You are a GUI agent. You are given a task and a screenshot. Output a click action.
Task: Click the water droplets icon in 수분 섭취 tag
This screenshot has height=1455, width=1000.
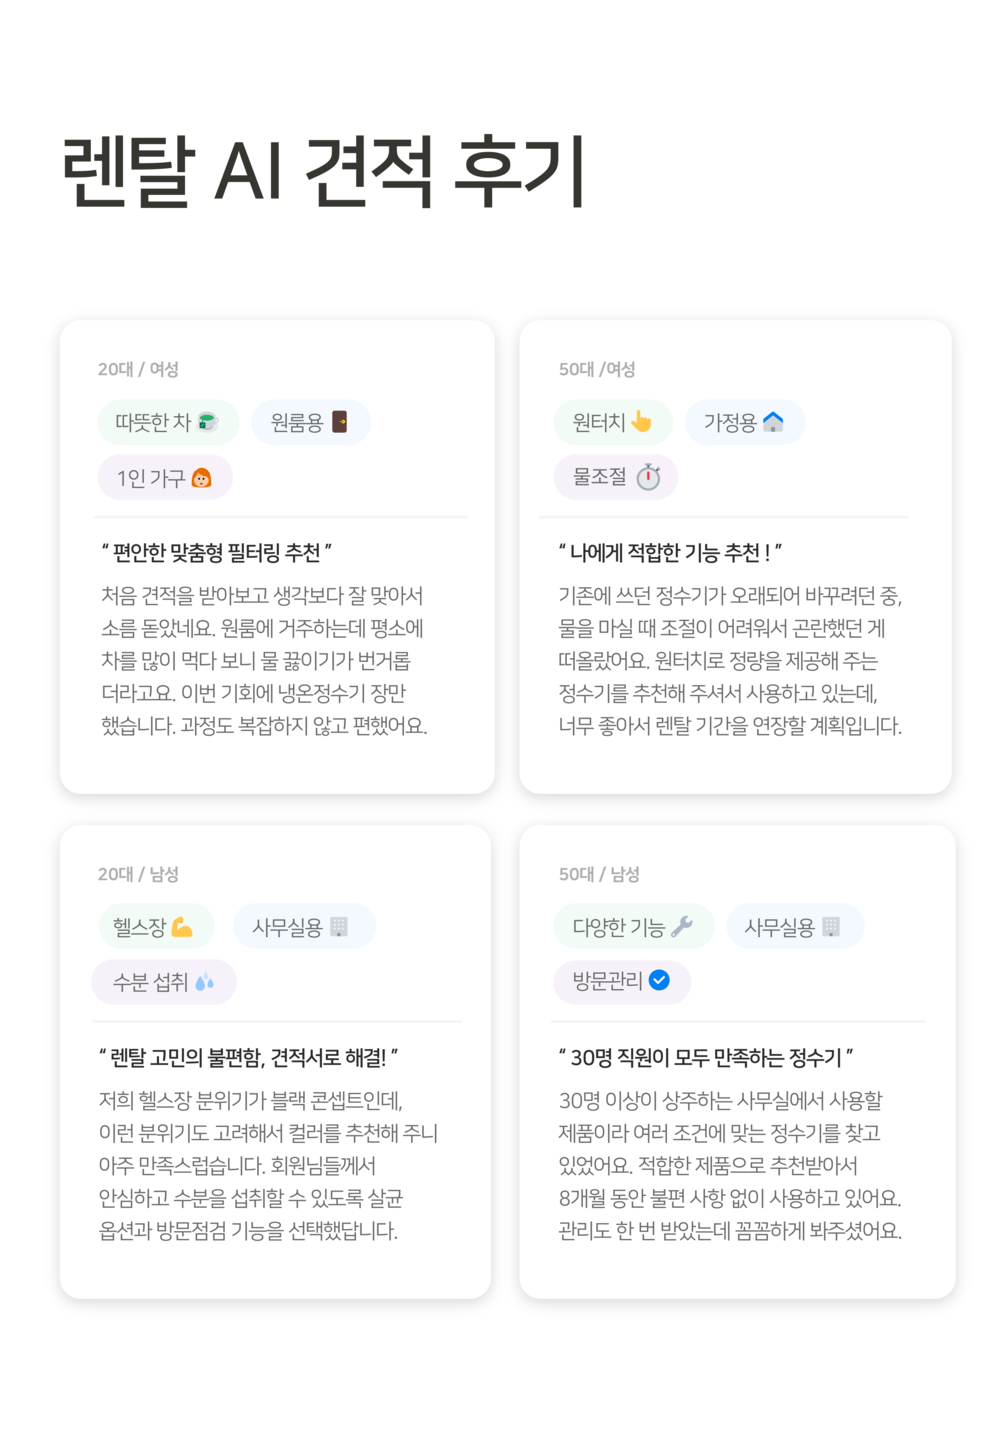point(205,982)
